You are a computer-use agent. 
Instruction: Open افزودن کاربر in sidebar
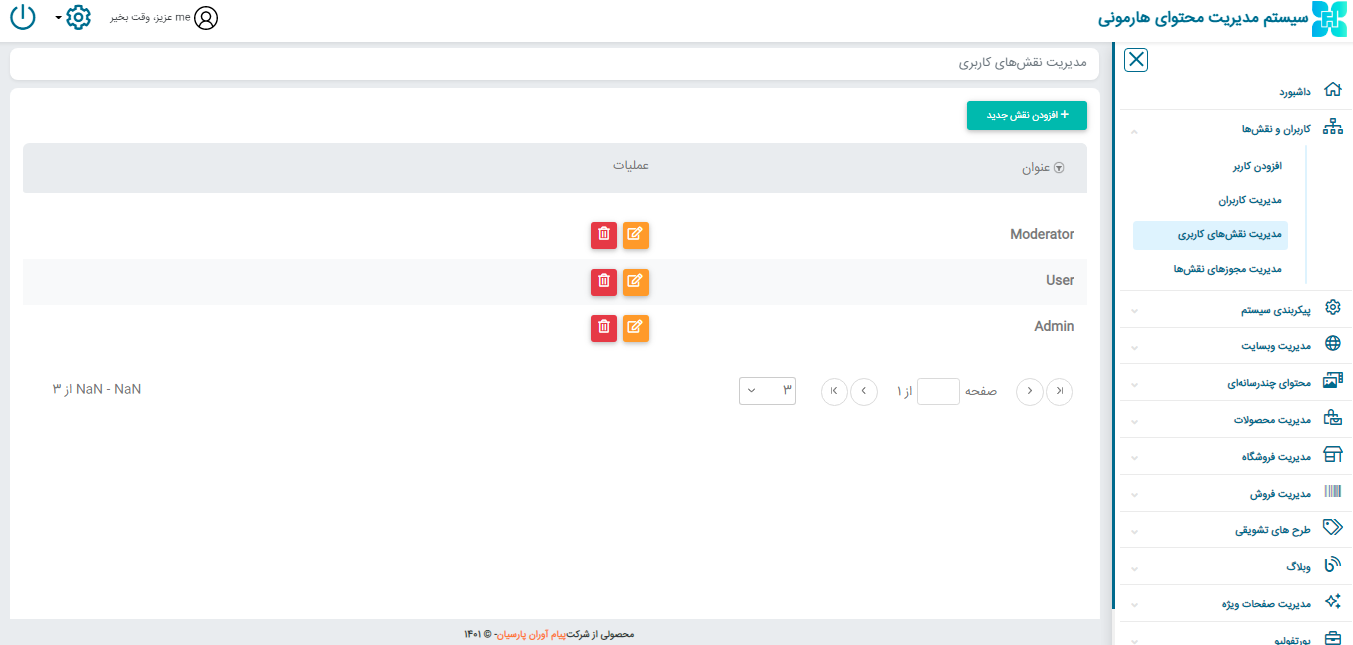pyautogui.click(x=1256, y=166)
